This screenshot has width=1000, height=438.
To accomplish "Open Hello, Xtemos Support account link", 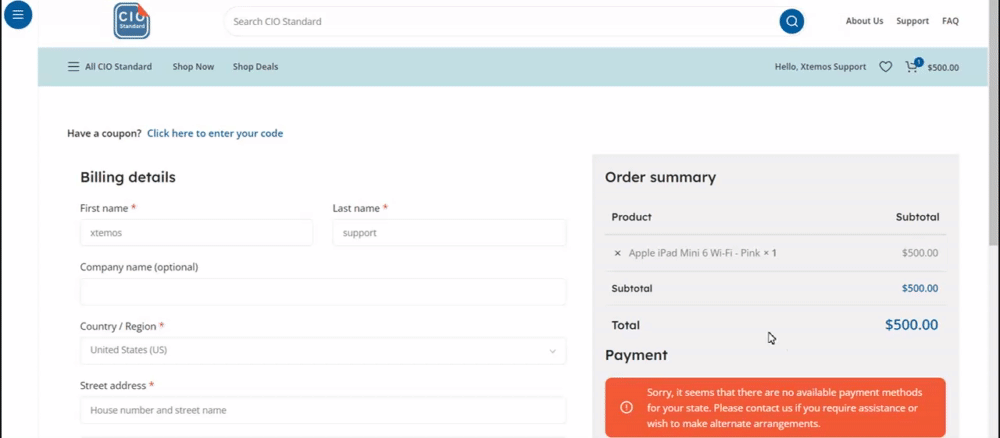I will (x=820, y=67).
